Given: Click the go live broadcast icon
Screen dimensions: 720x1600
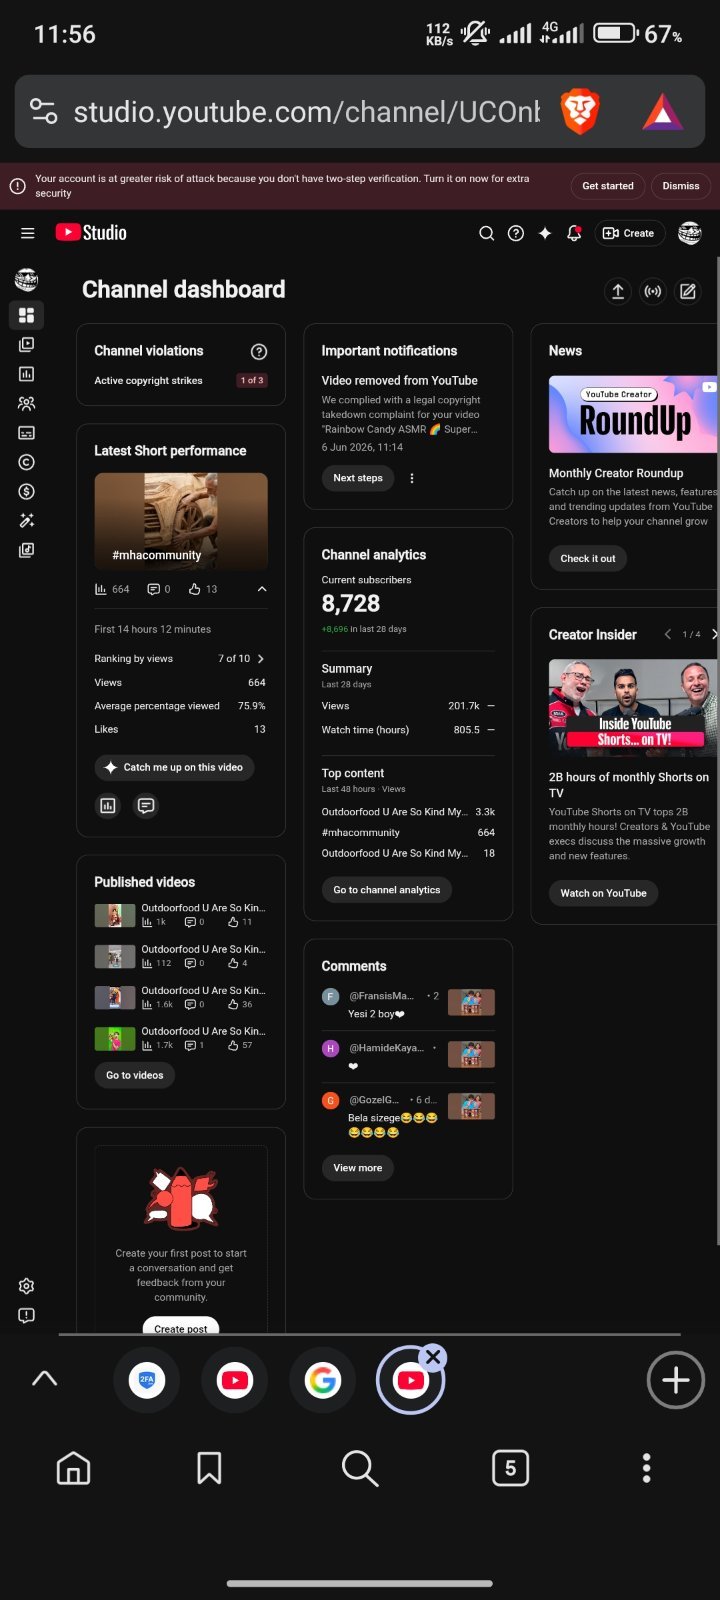Looking at the screenshot, I should point(653,291).
